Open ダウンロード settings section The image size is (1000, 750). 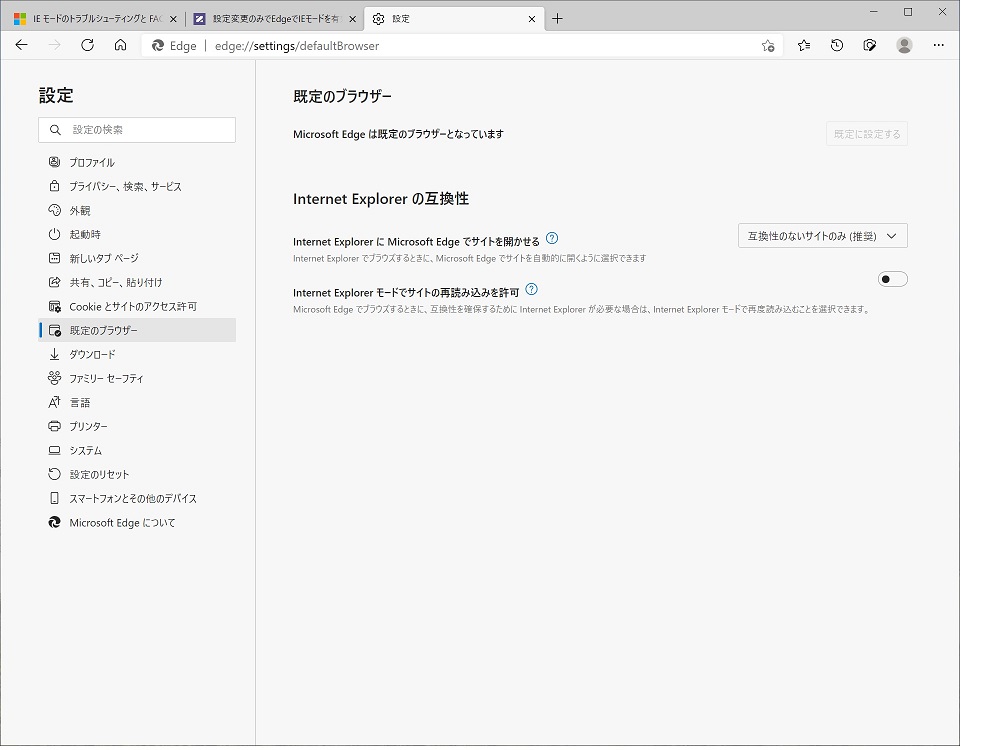[137, 355]
